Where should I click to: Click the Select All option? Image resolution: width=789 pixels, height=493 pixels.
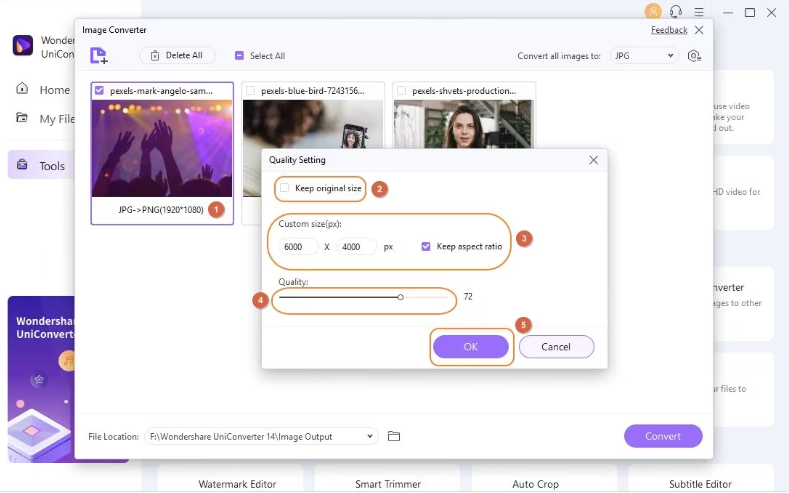pos(260,56)
